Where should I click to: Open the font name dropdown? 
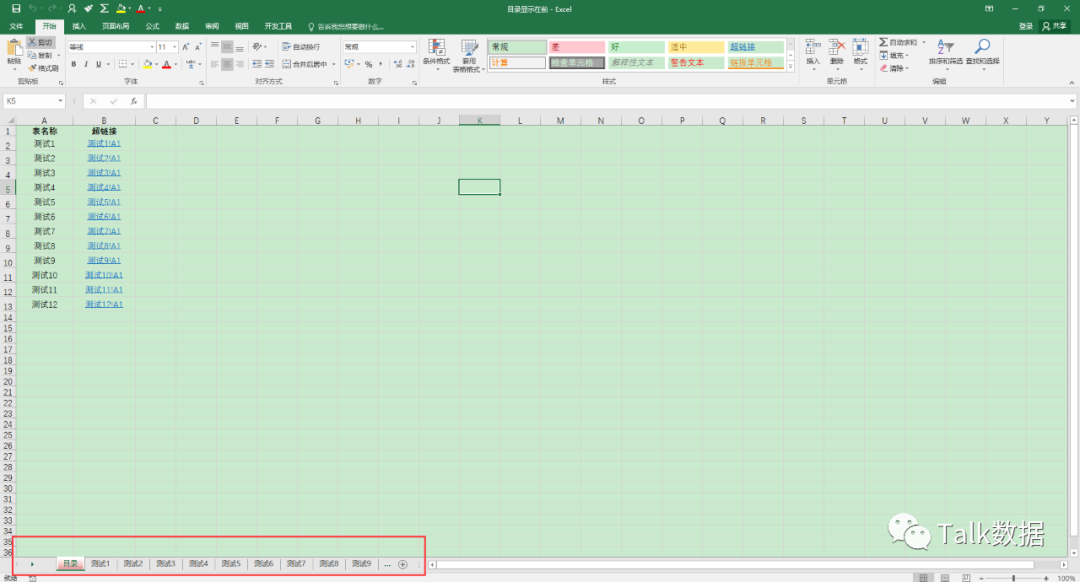point(152,47)
